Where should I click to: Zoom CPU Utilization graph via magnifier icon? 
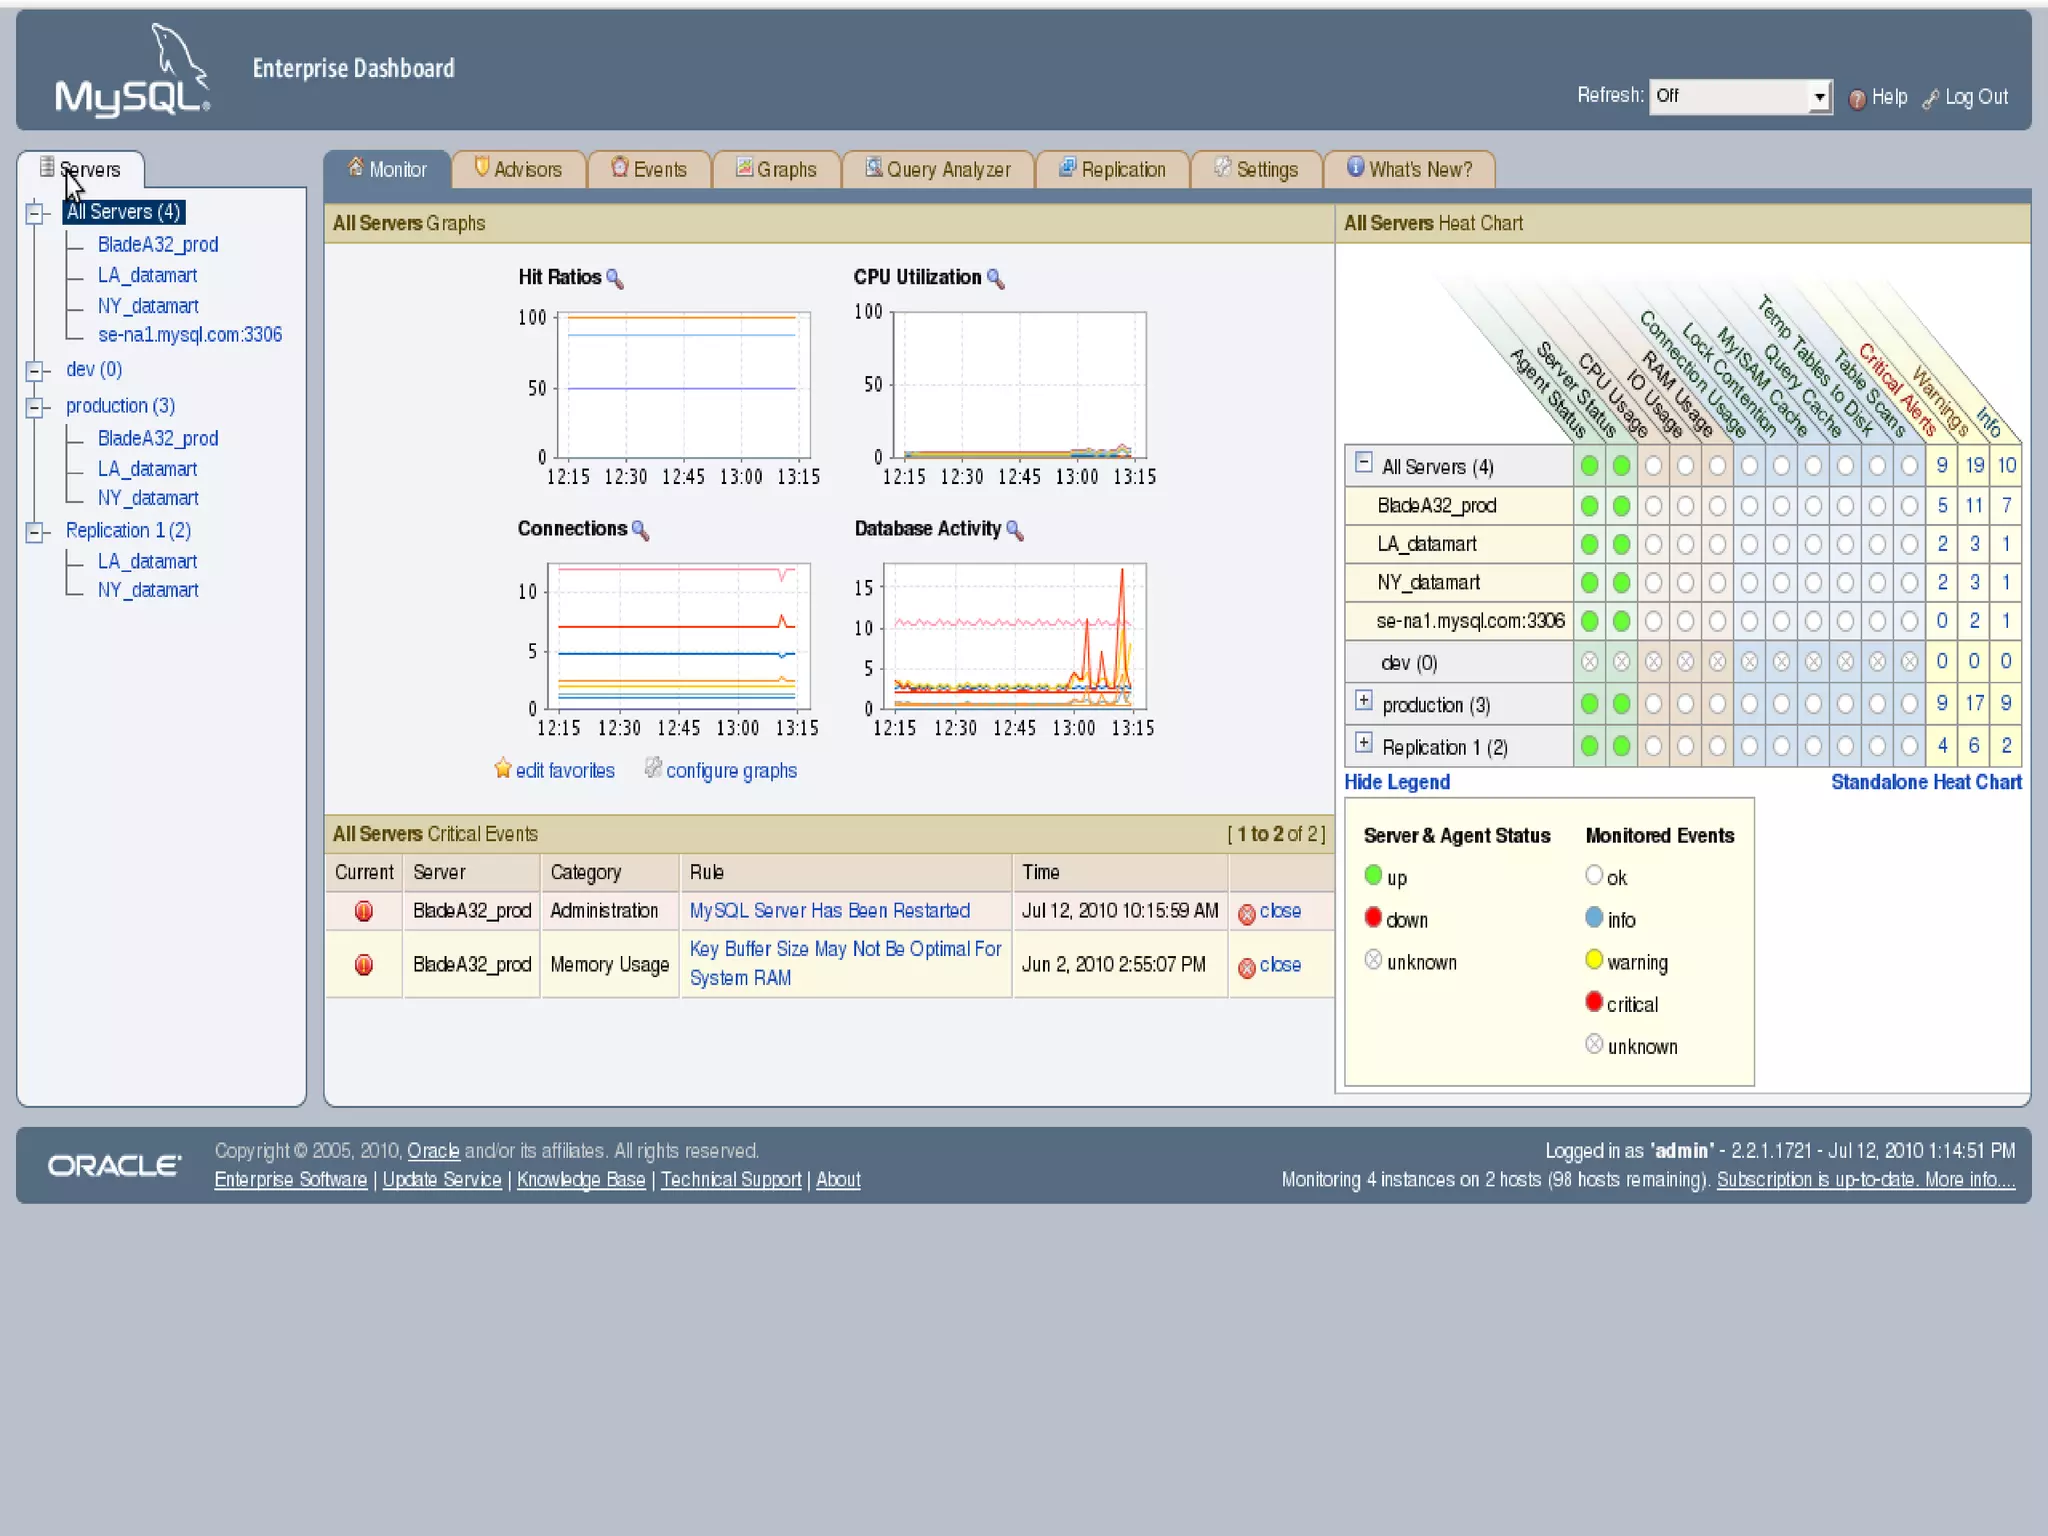coord(995,279)
